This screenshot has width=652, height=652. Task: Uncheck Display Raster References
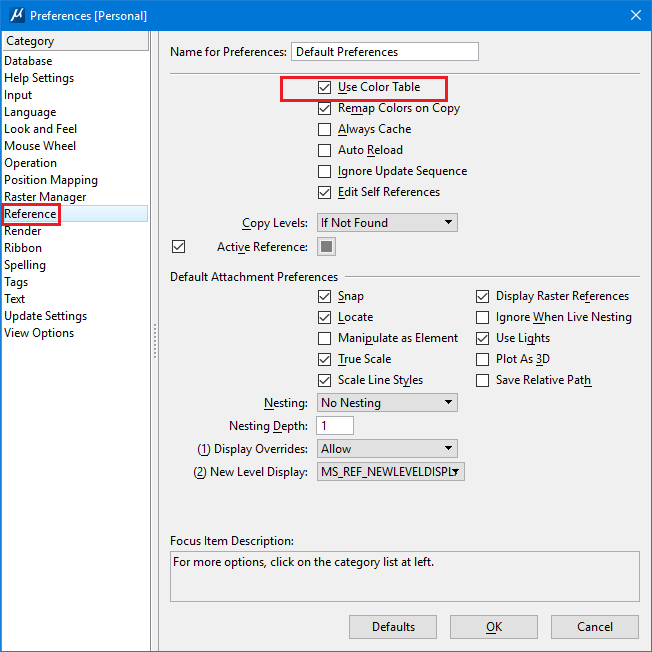click(x=482, y=296)
